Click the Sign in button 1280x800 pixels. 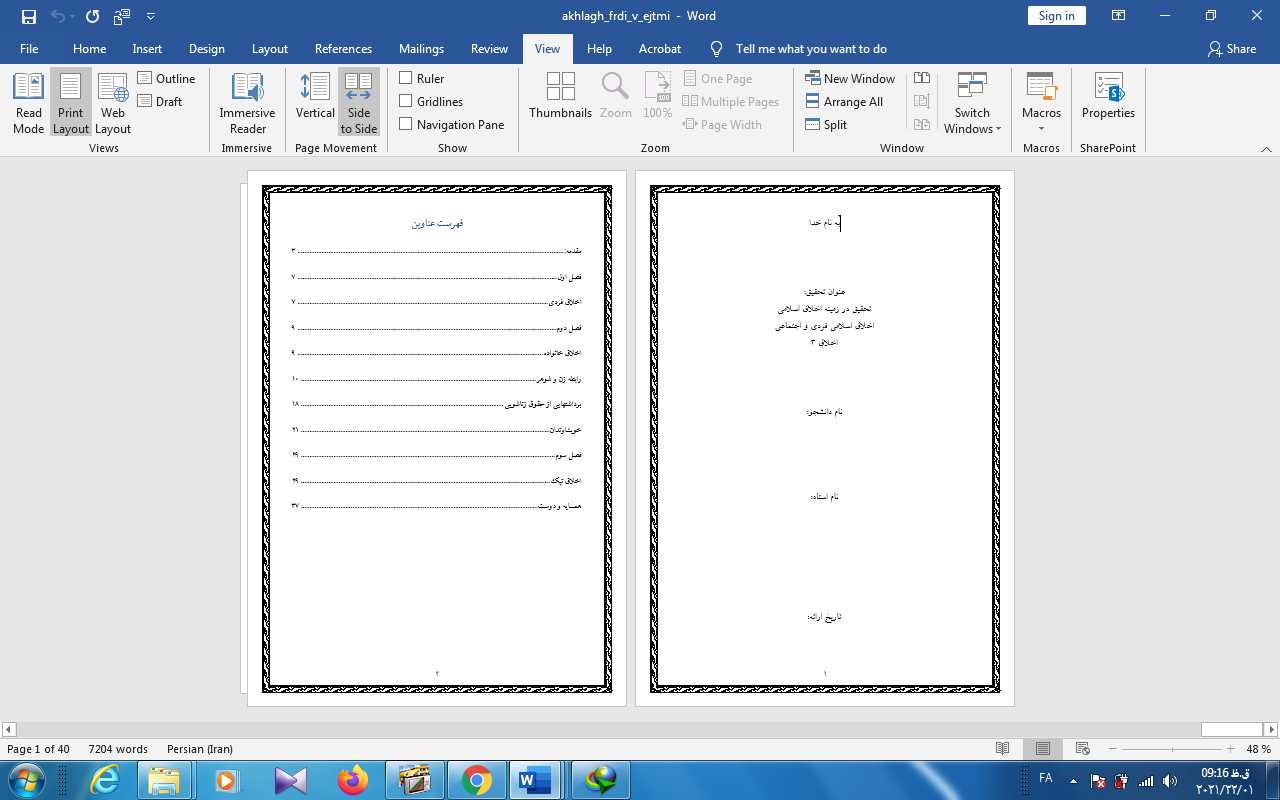coord(1056,15)
